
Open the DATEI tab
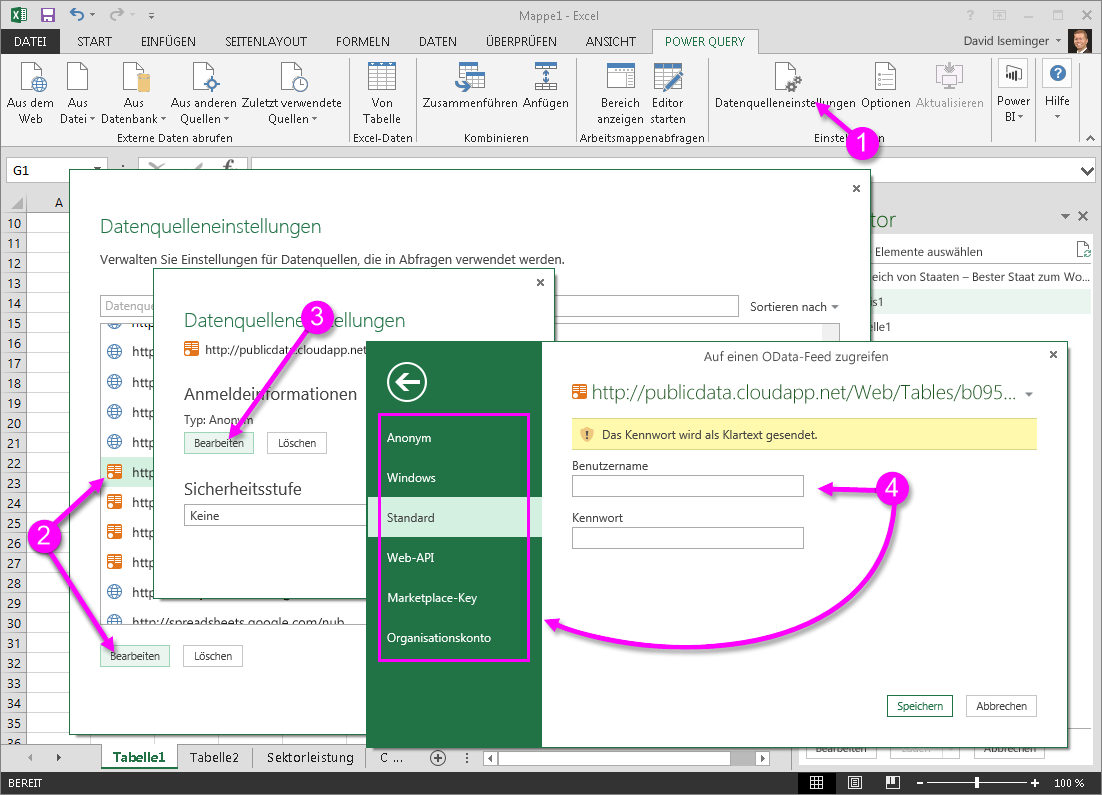tap(30, 41)
